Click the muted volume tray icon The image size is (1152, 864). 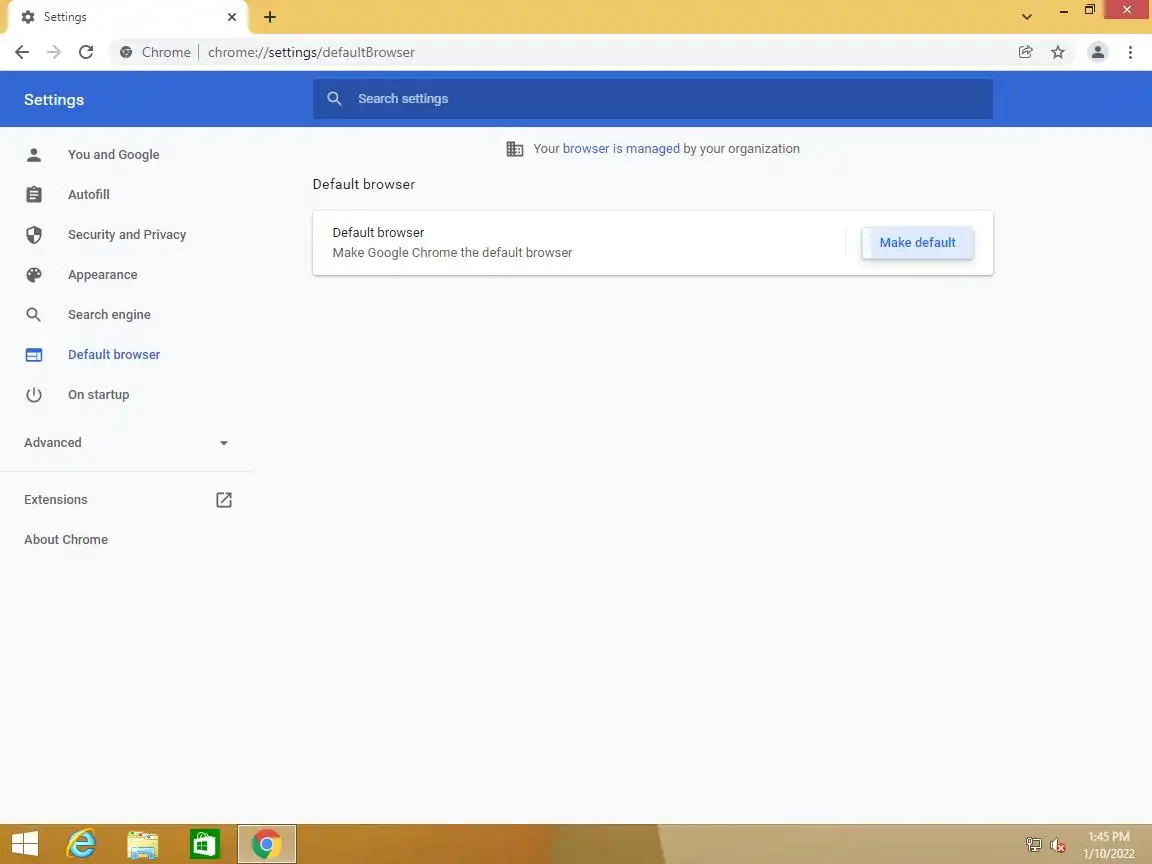(1058, 845)
